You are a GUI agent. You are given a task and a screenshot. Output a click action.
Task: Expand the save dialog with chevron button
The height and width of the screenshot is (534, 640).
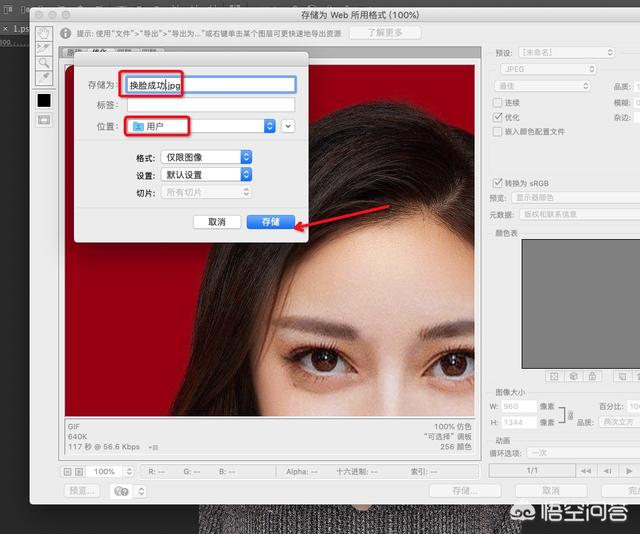click(x=288, y=126)
